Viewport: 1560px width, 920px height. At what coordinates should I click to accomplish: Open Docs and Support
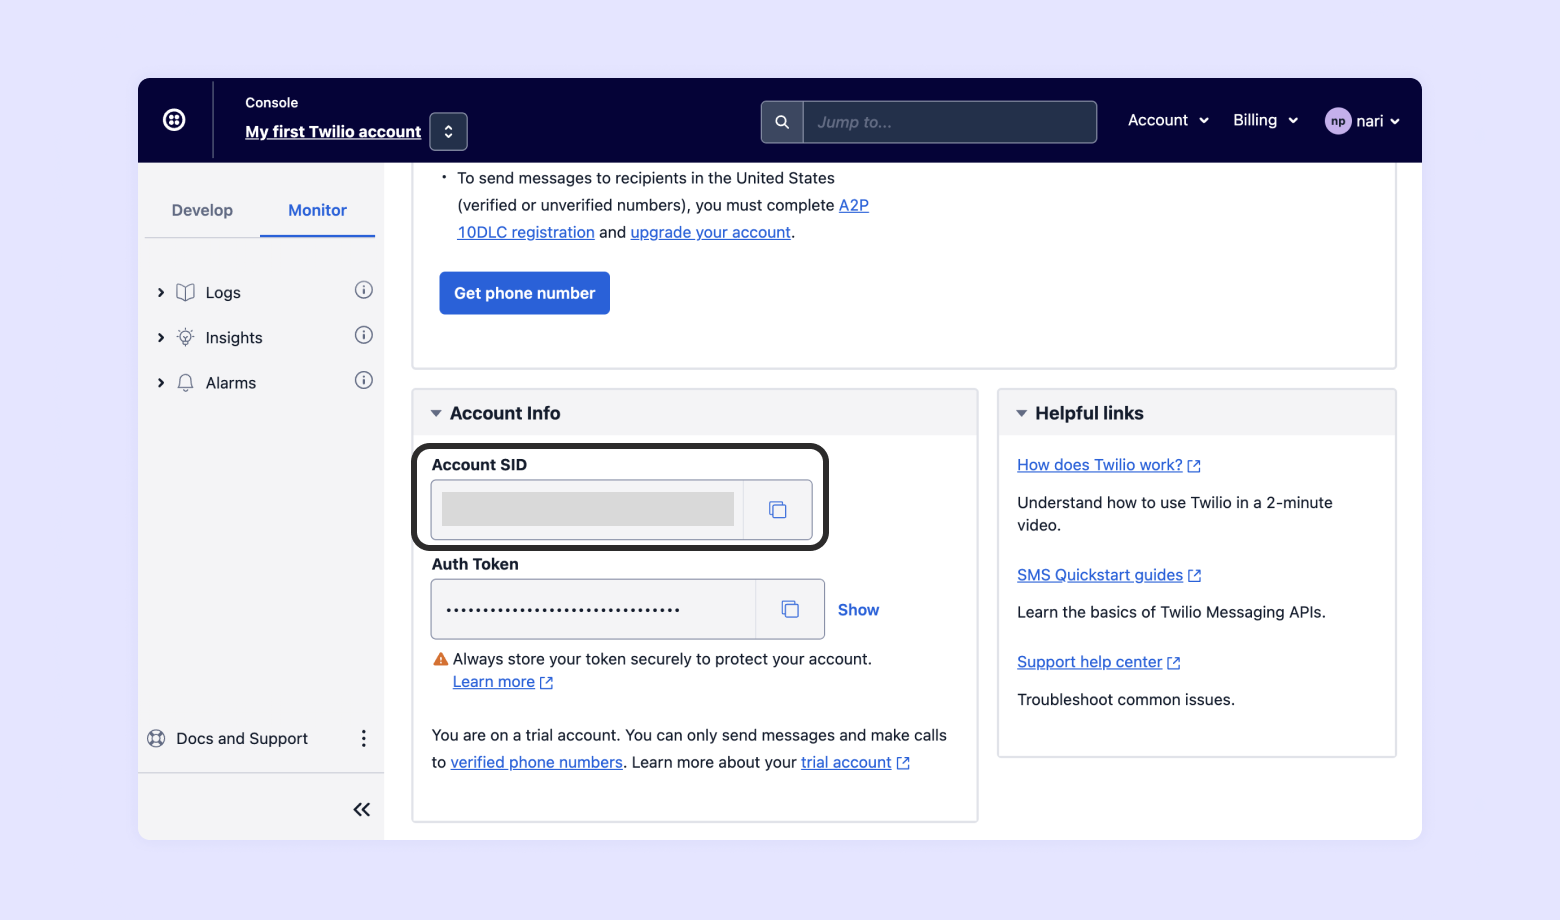tap(242, 739)
